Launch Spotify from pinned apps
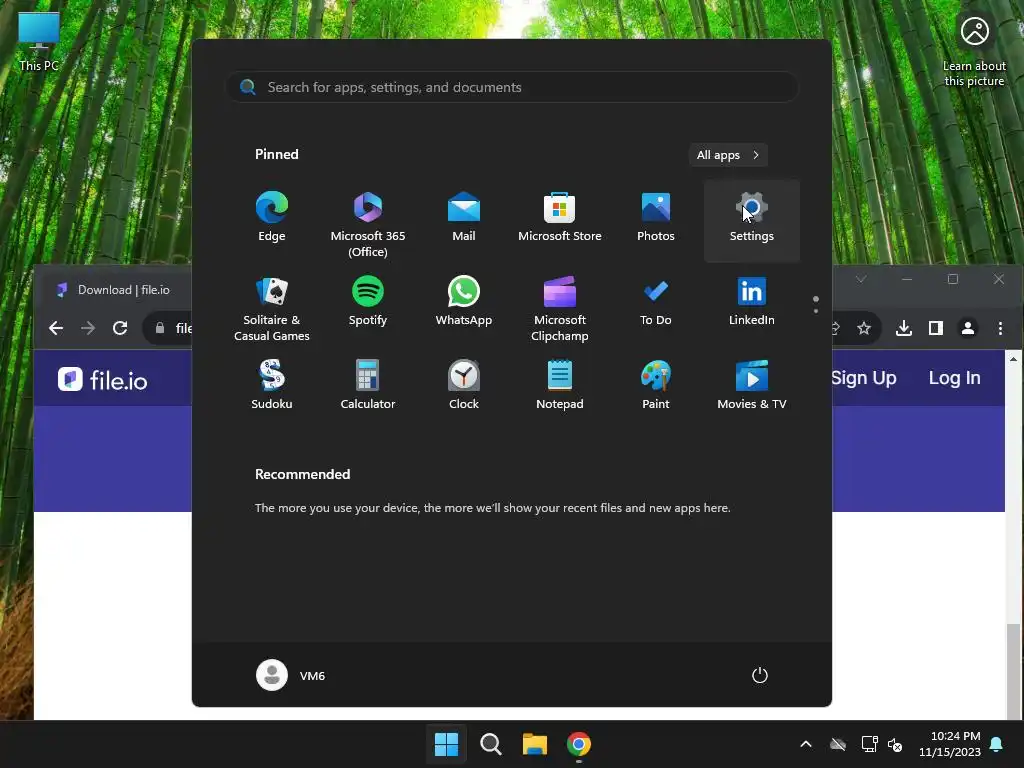 tap(368, 304)
